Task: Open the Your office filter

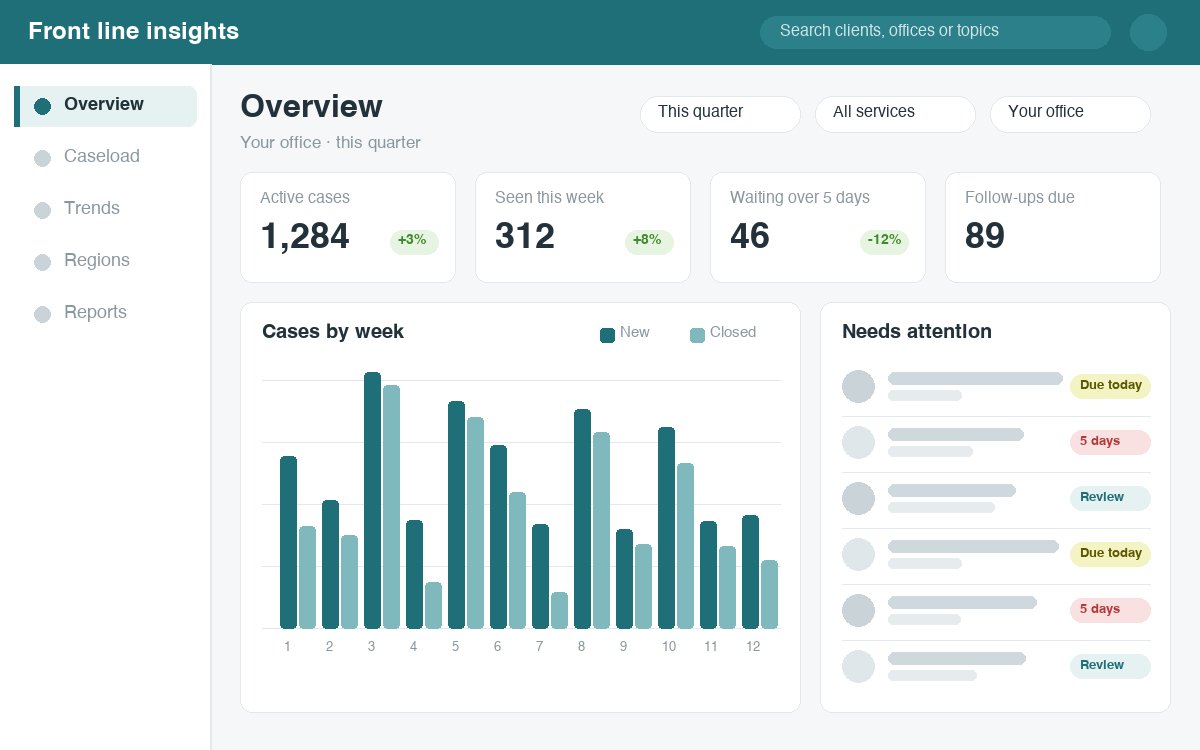Action: tap(1070, 114)
